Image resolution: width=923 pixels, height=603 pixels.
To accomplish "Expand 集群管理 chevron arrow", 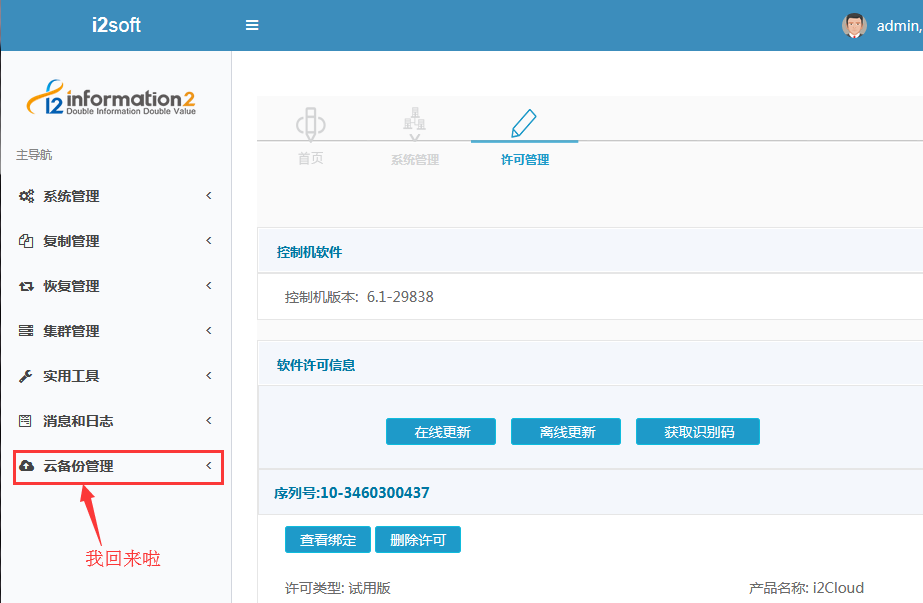I will pos(208,331).
